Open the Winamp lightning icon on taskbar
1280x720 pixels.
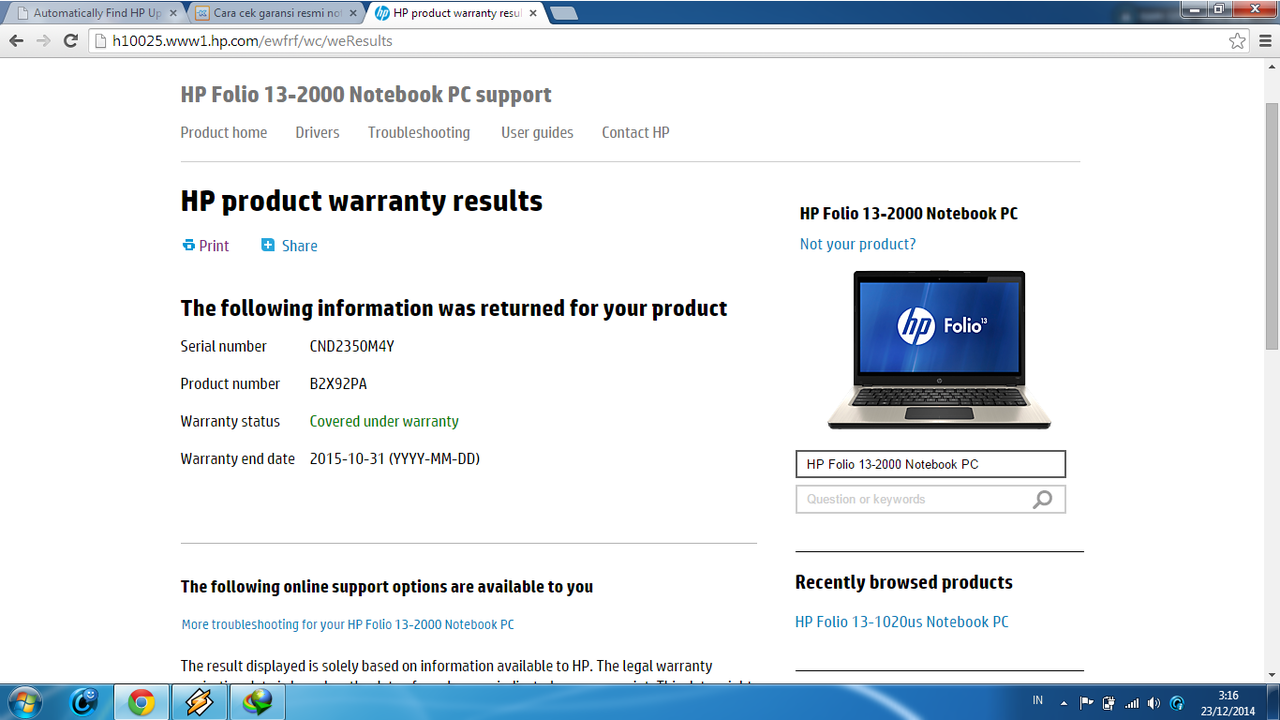coord(199,702)
